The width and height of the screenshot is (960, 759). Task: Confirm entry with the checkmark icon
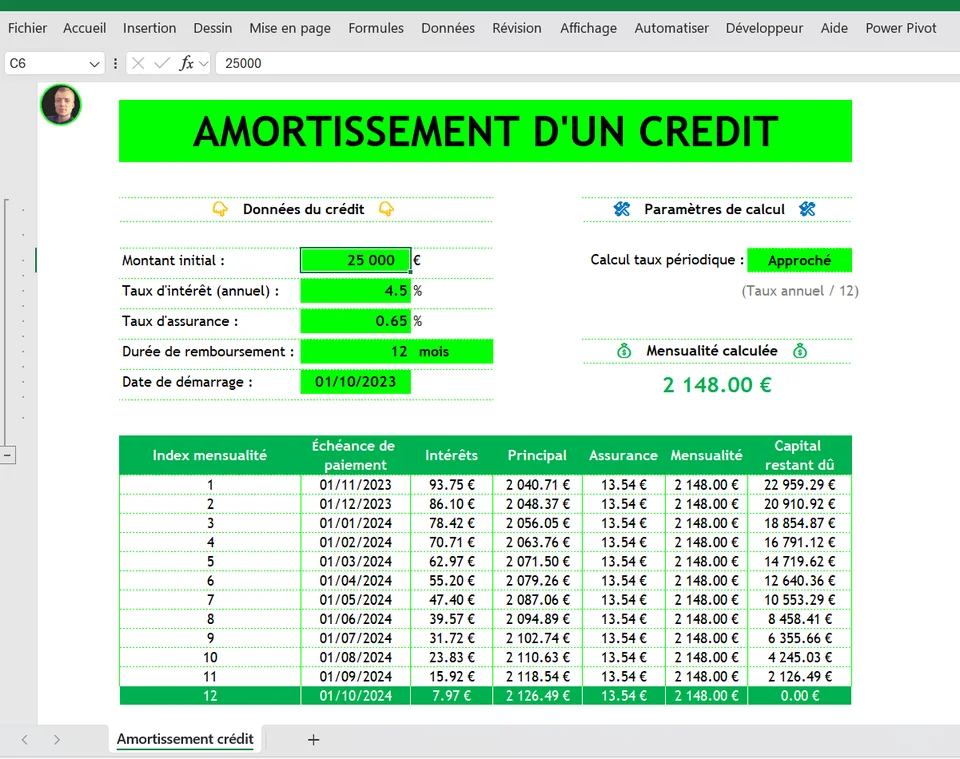[x=162, y=64]
